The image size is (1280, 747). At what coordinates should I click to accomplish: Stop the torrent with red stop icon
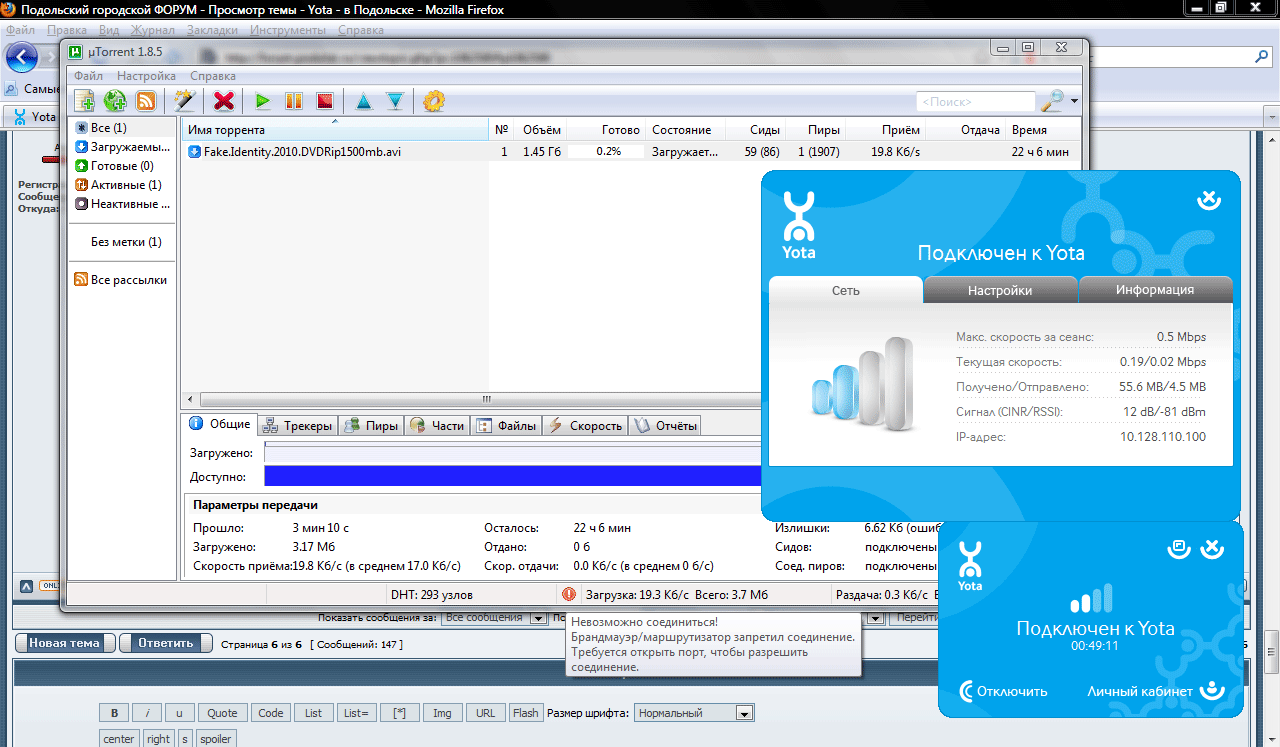pyautogui.click(x=324, y=101)
